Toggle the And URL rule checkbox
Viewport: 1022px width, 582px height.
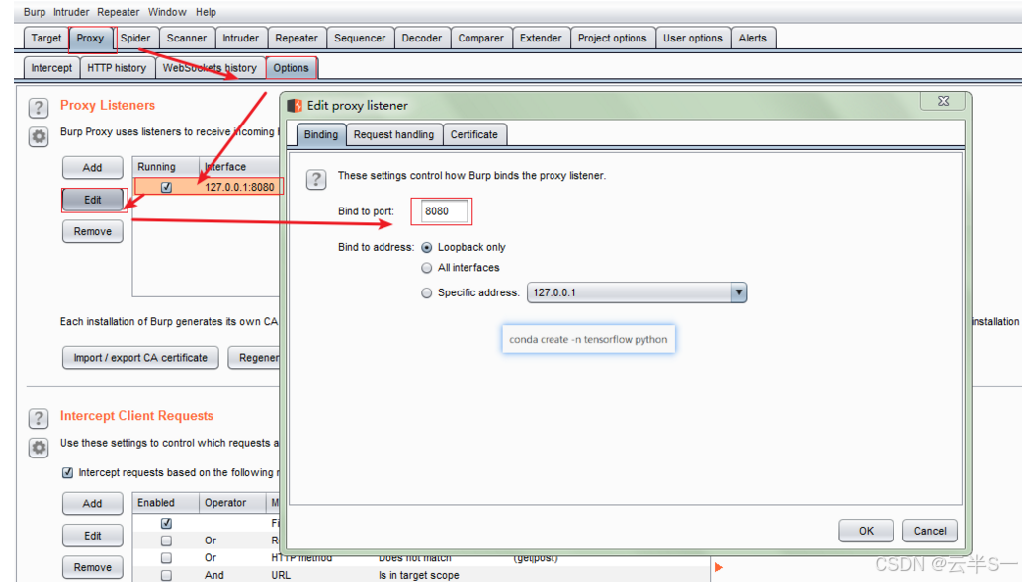point(166,575)
